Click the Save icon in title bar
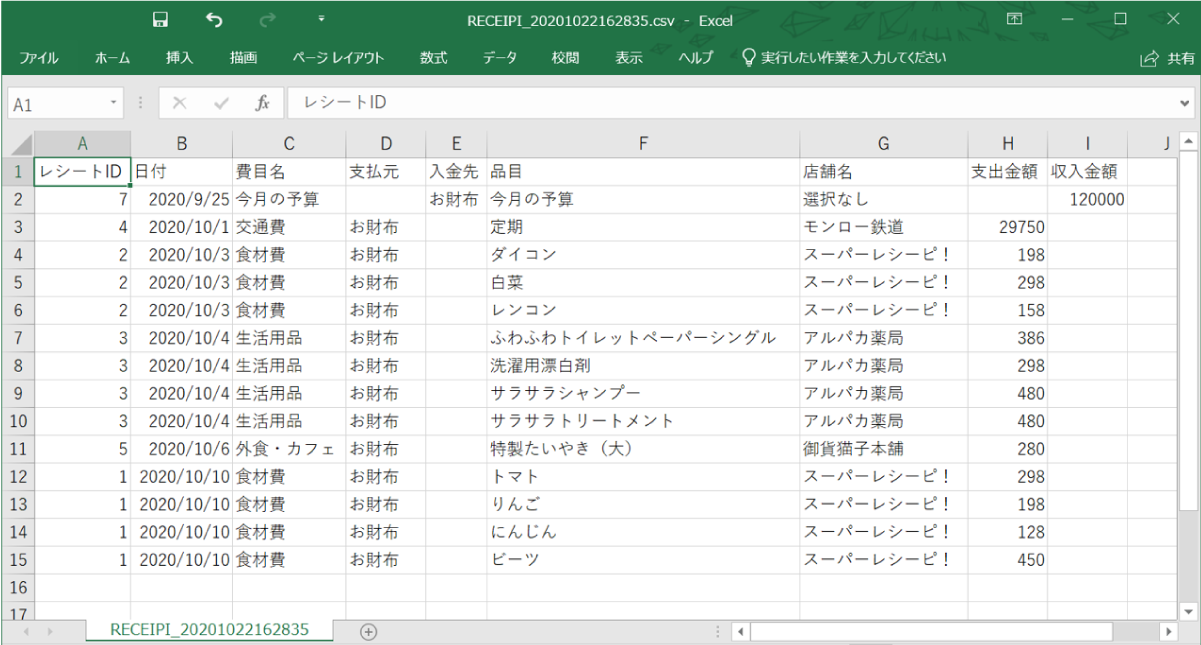This screenshot has height=645, width=1201. click(x=160, y=20)
